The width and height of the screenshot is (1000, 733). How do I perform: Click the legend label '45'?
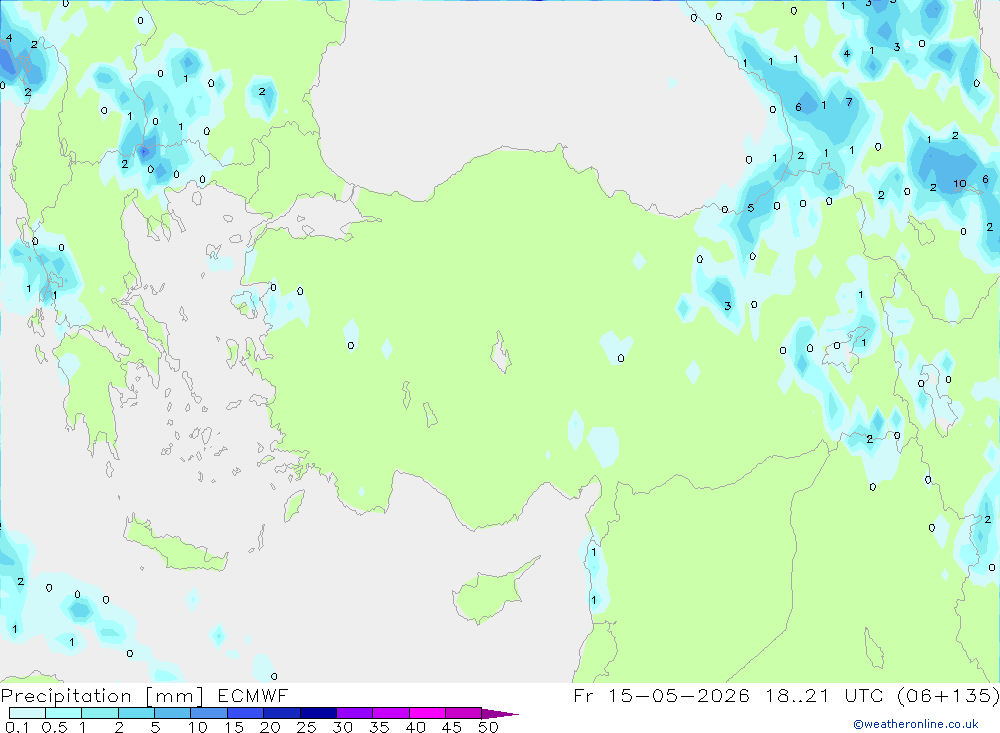(452, 727)
